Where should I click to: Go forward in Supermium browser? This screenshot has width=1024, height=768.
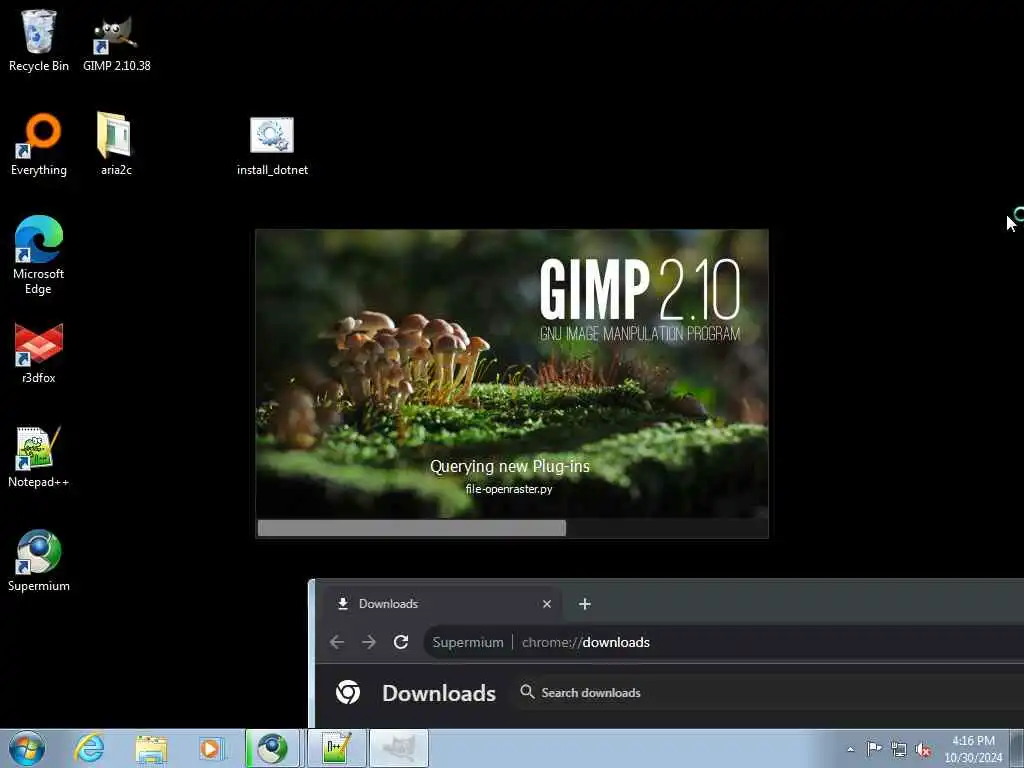(x=369, y=642)
